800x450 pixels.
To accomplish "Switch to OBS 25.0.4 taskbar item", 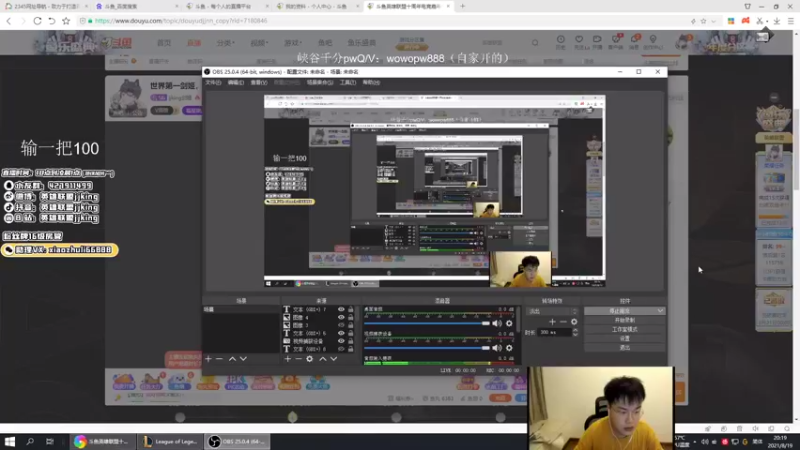I will tap(237, 441).
